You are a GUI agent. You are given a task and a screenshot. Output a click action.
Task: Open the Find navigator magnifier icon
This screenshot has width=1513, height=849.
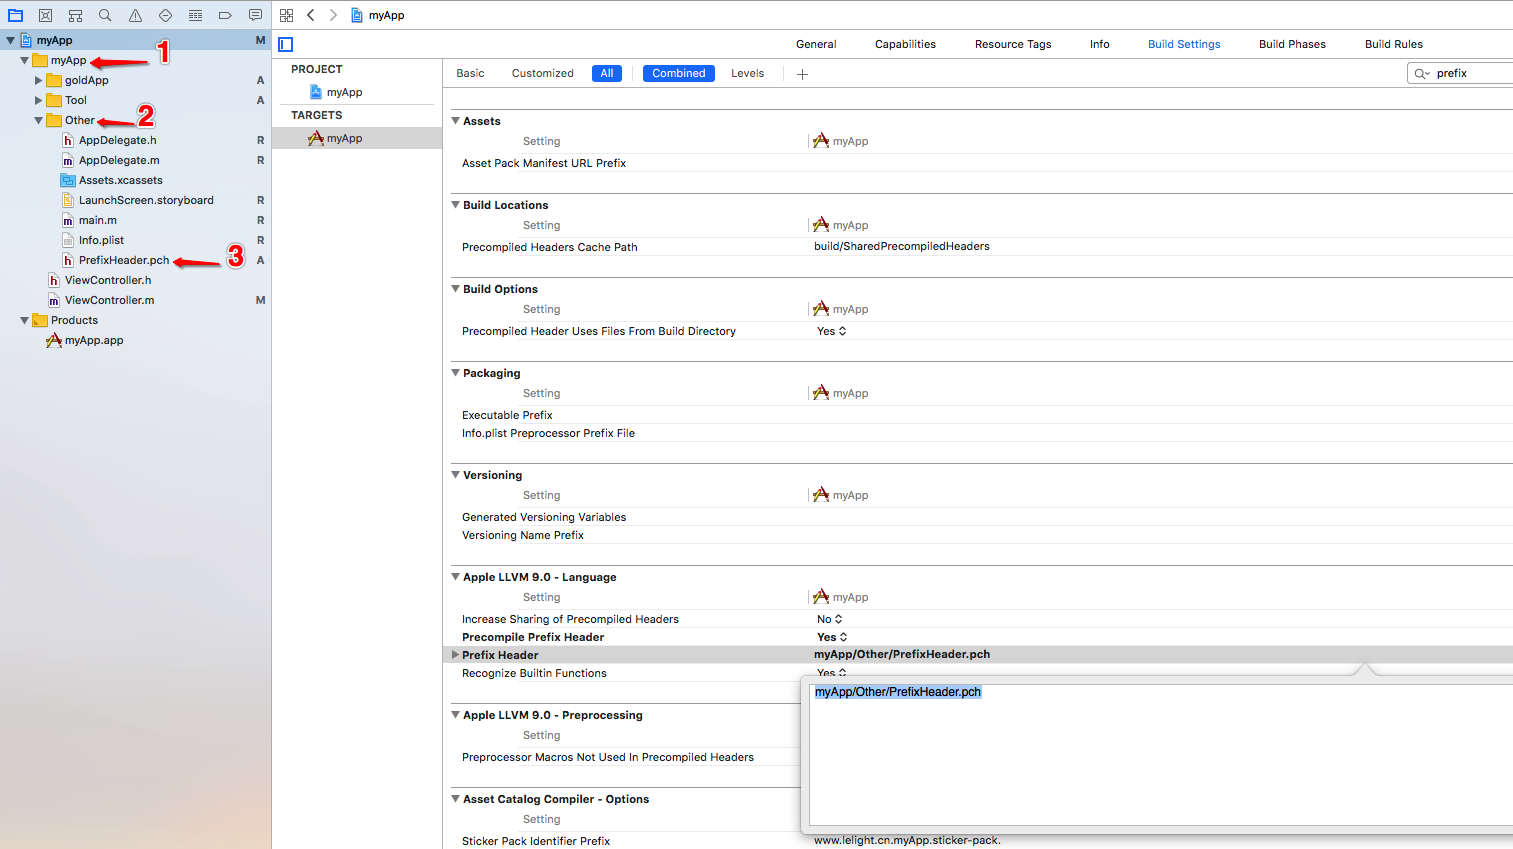[105, 15]
